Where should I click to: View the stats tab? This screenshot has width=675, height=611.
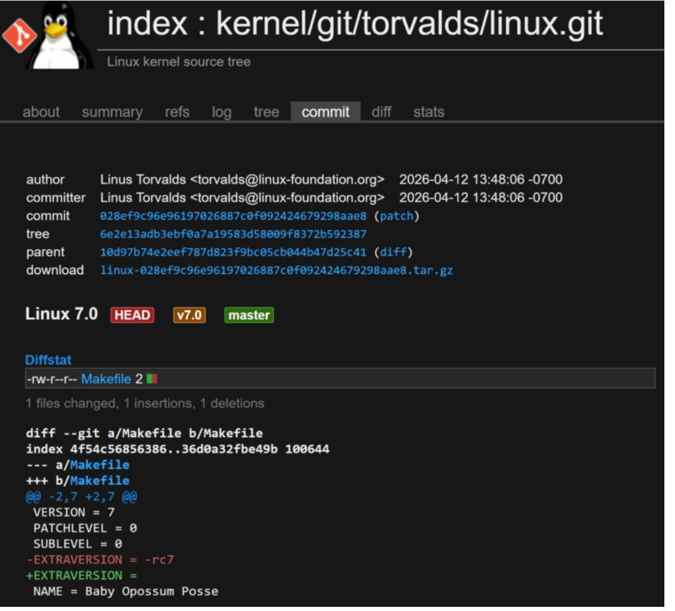(428, 112)
